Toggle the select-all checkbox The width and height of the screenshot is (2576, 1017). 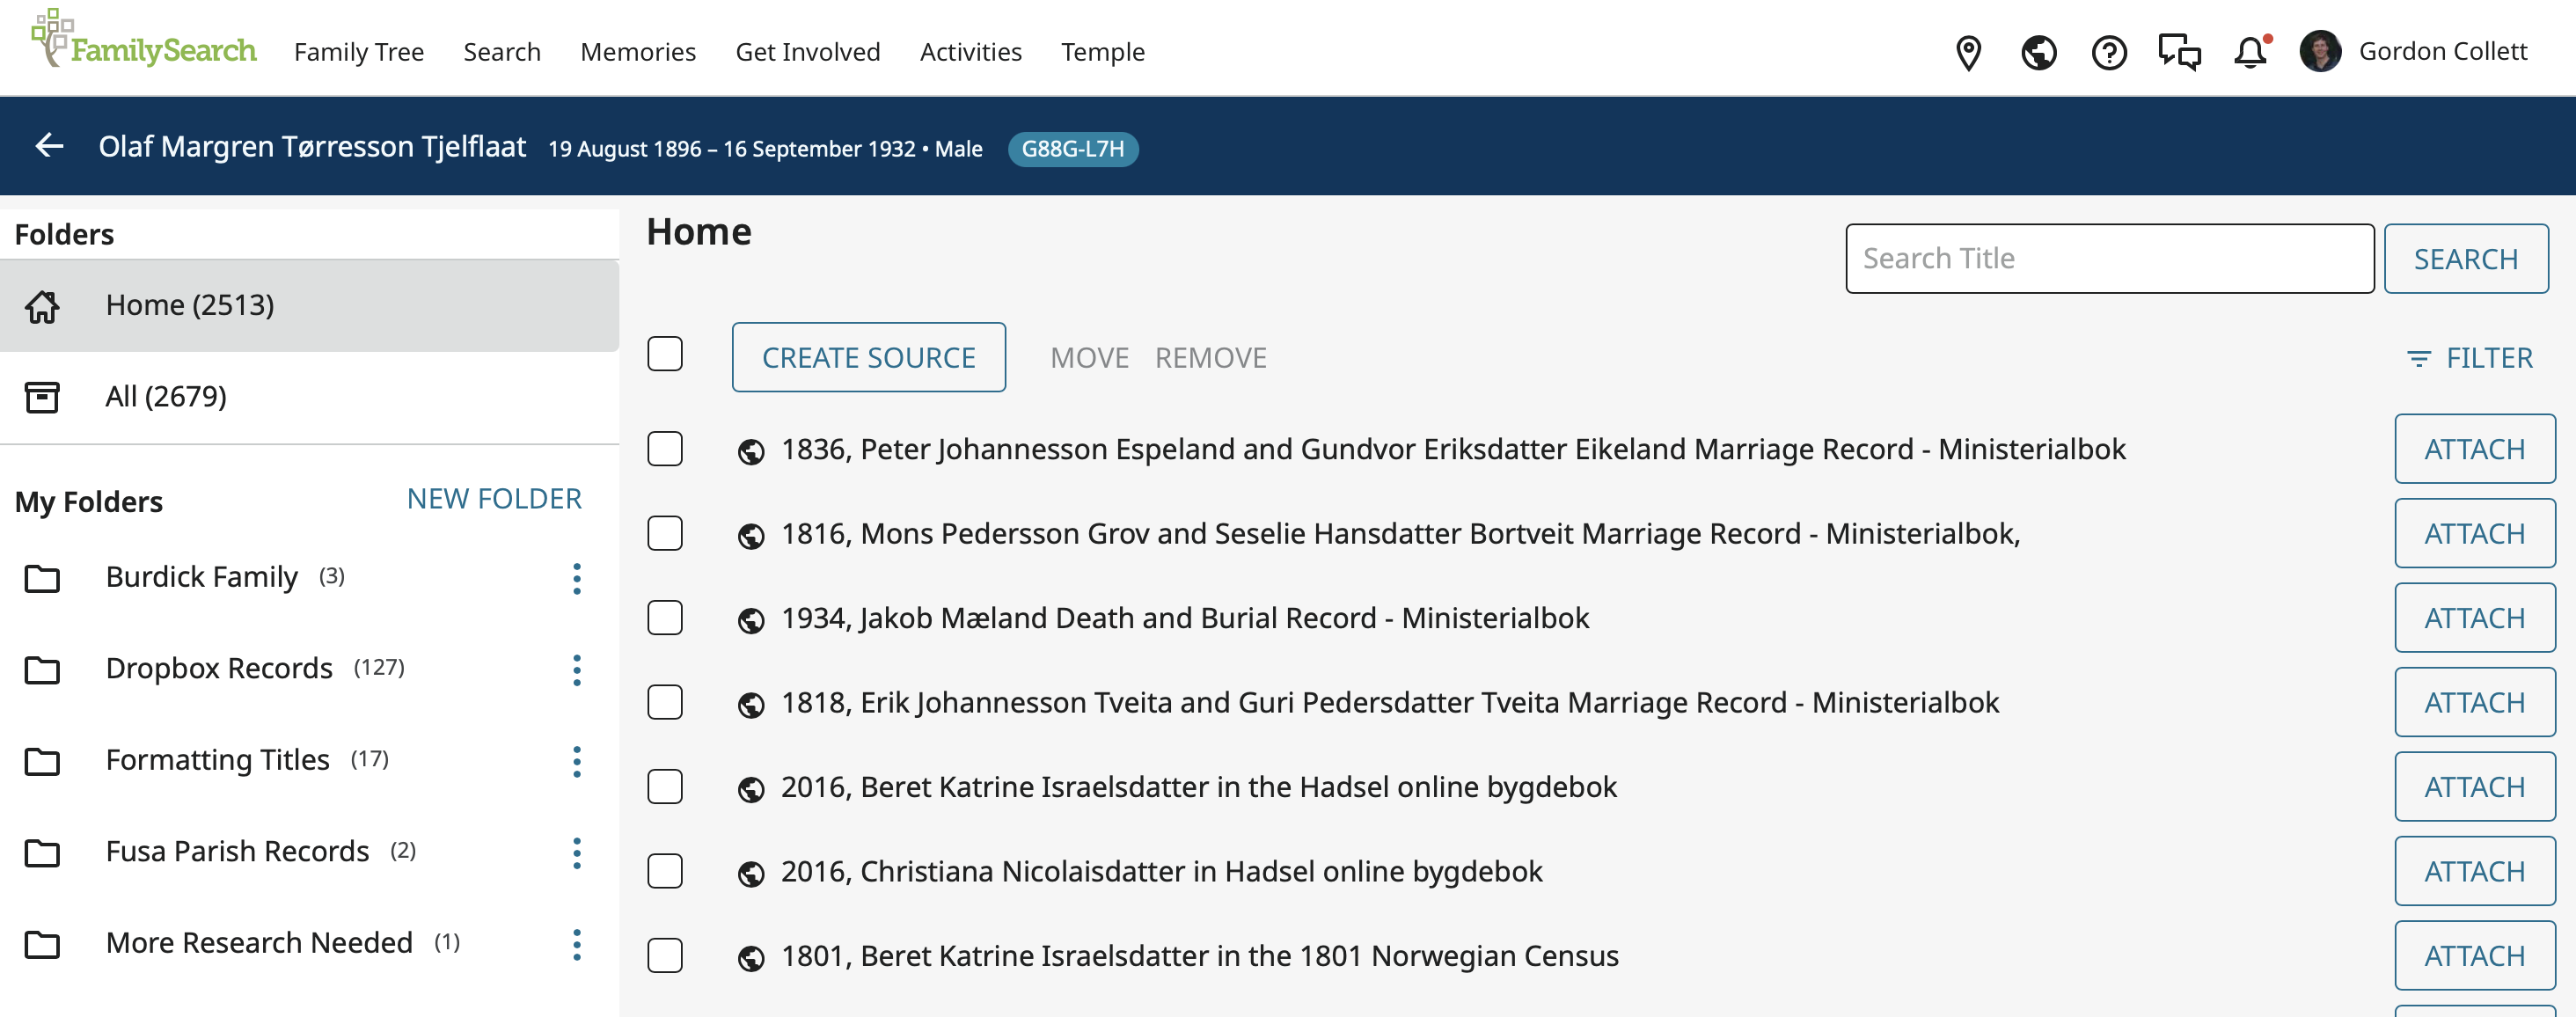pyautogui.click(x=665, y=354)
